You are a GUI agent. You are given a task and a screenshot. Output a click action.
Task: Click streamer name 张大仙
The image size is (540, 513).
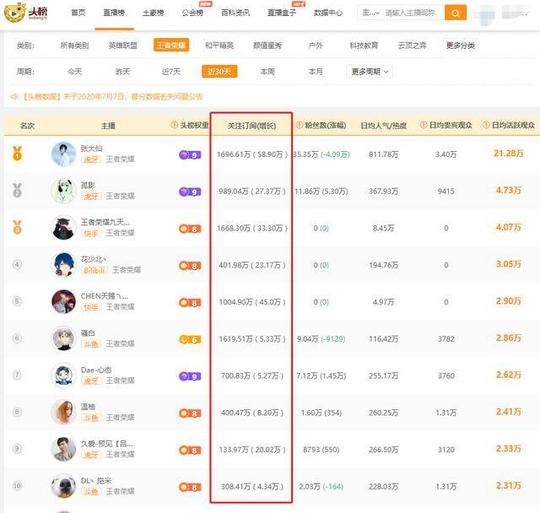pyautogui.click(x=91, y=148)
